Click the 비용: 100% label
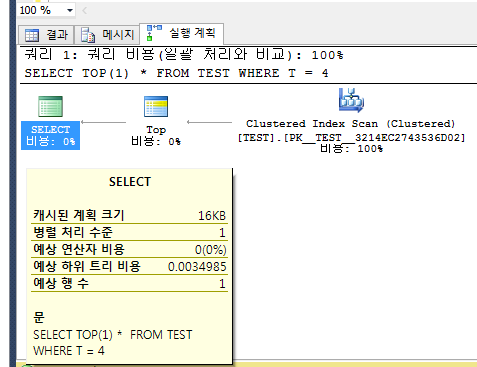This screenshot has height=367, width=477. (x=351, y=148)
